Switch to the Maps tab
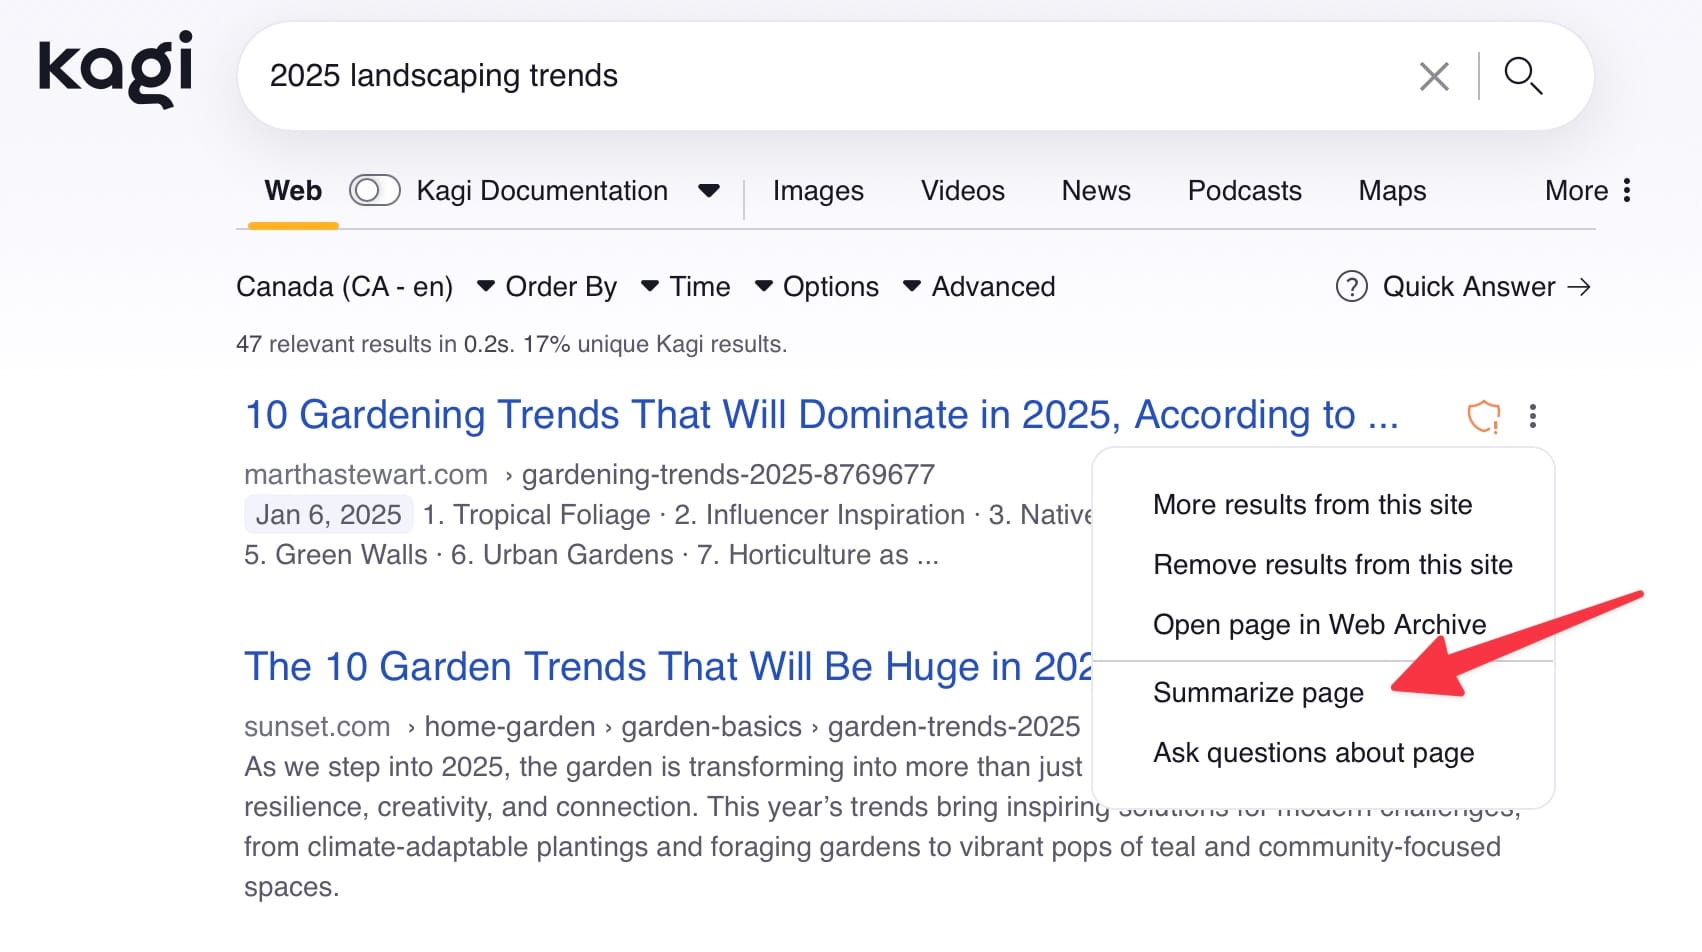Image resolution: width=1702 pixels, height=952 pixels. tap(1392, 190)
